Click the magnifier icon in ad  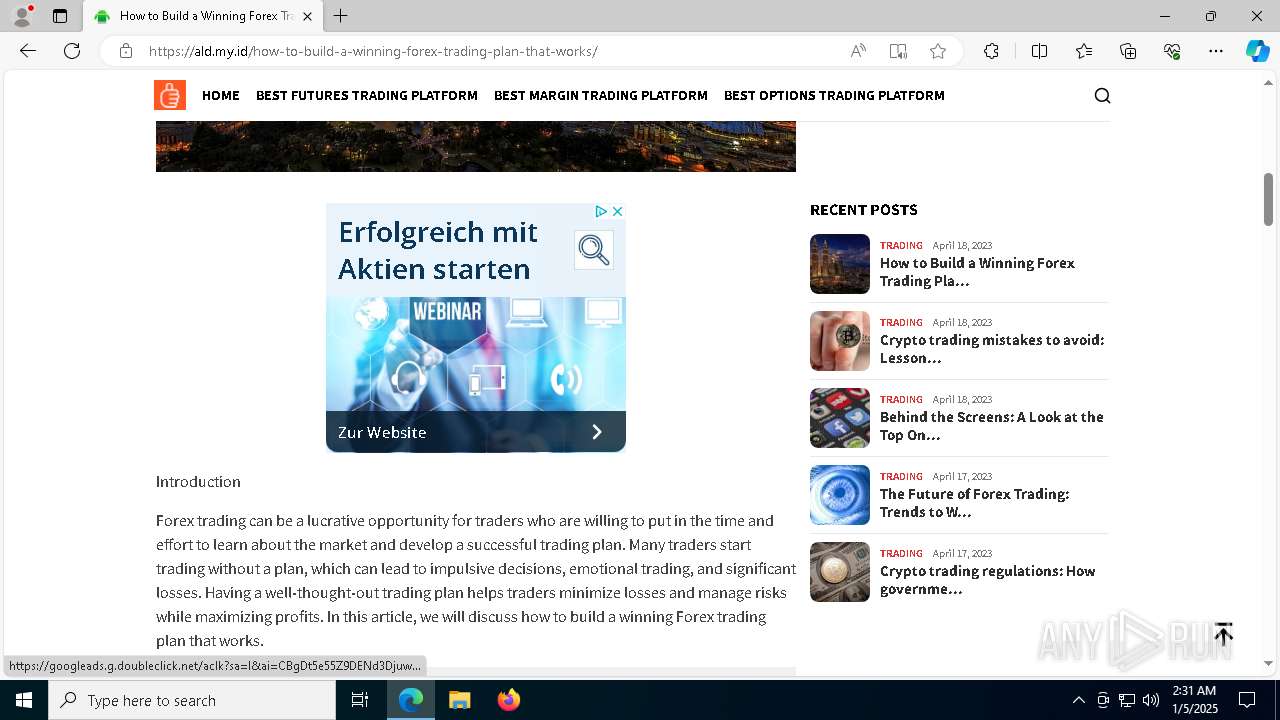coord(594,250)
